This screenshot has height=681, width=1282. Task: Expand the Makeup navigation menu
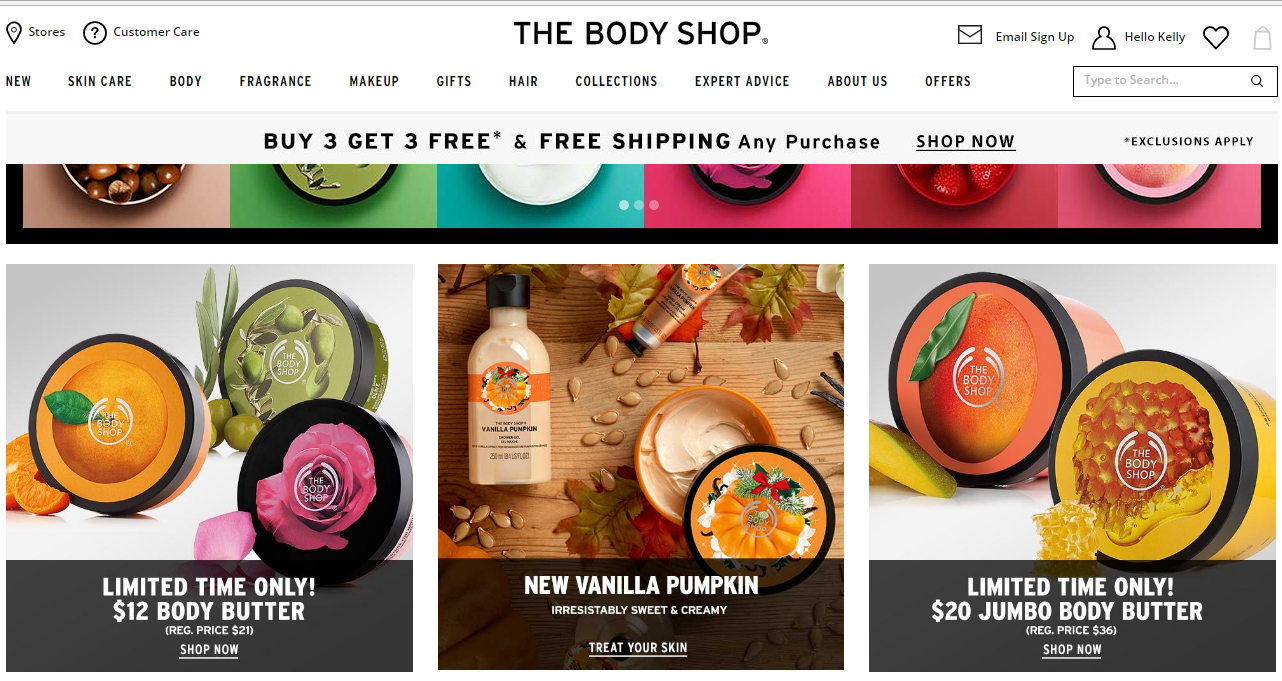pos(374,81)
